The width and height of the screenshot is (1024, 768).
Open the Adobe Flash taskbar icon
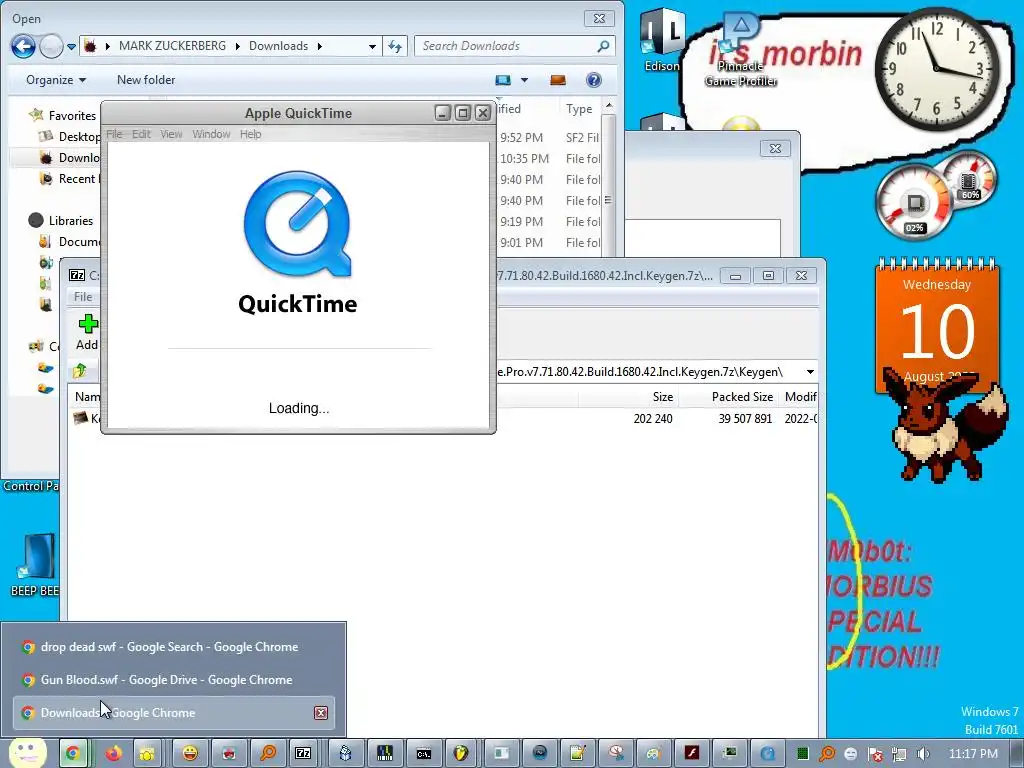click(692, 753)
